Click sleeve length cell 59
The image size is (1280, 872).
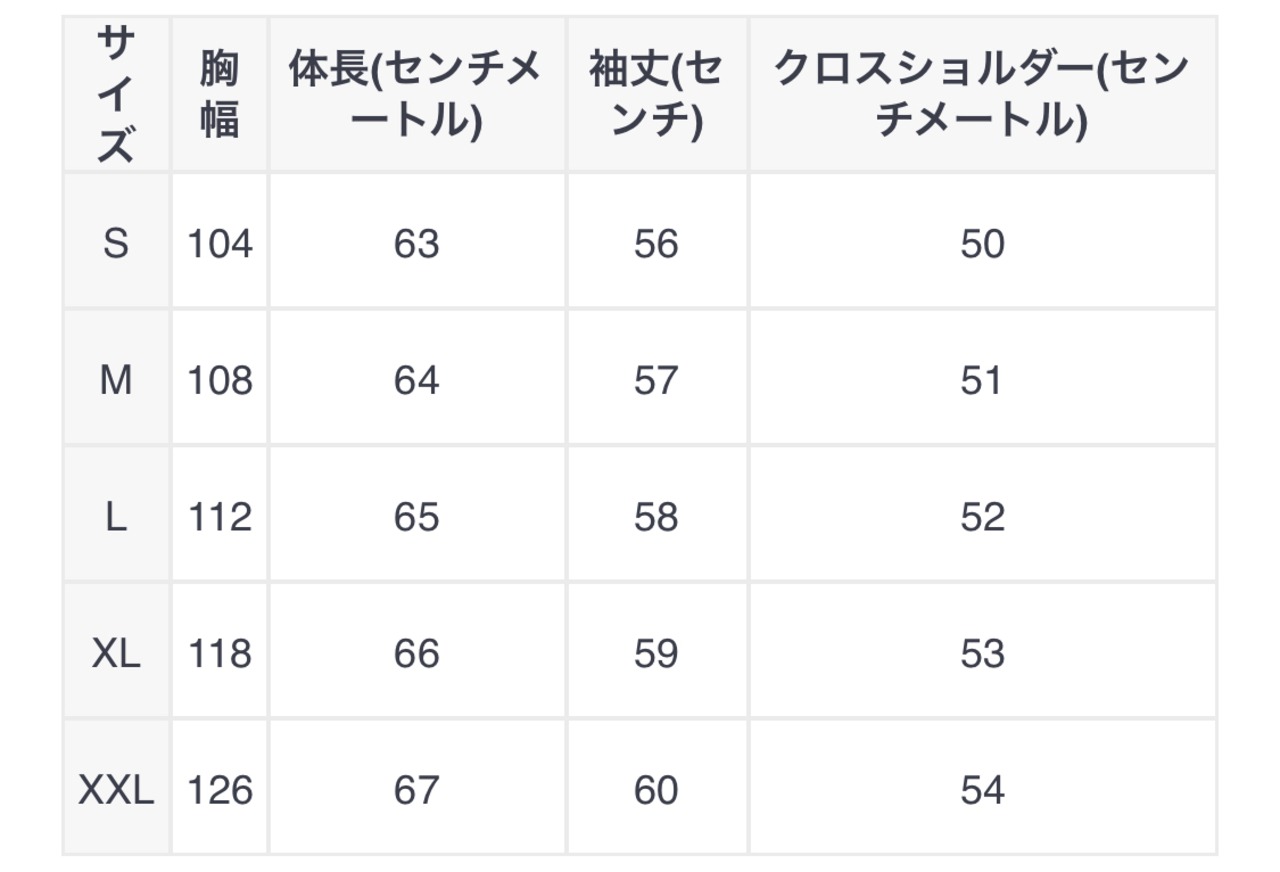(656, 654)
